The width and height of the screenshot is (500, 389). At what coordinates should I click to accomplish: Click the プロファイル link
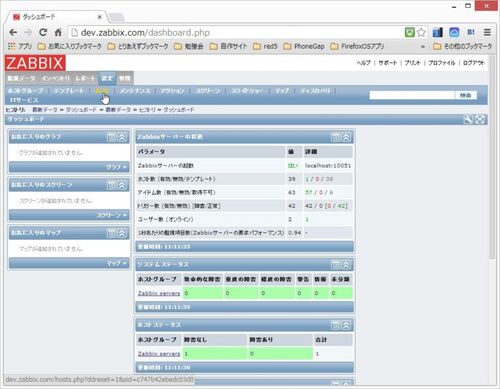point(442,63)
